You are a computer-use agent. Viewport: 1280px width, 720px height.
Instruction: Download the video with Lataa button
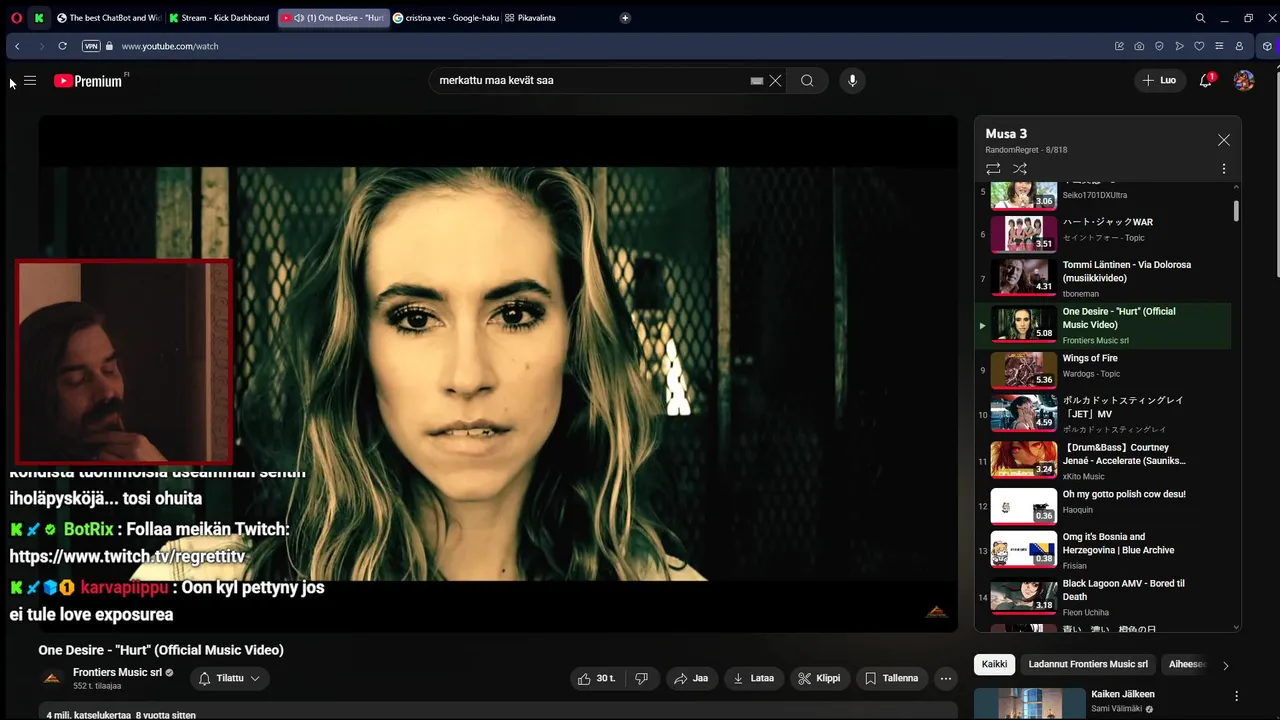[x=753, y=678]
